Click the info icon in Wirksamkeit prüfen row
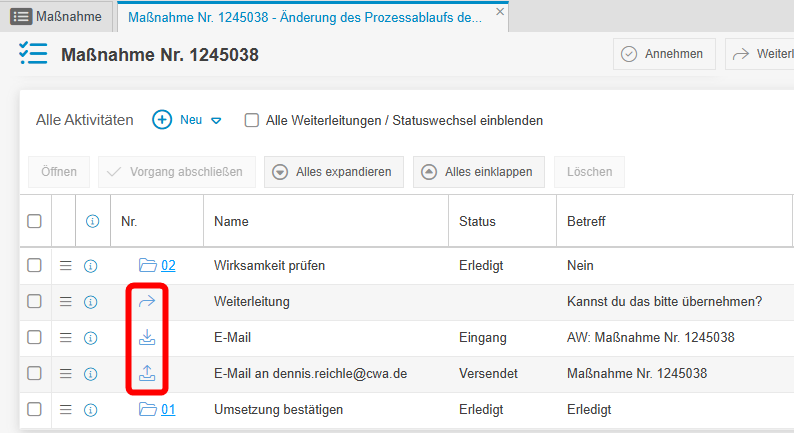The width and height of the screenshot is (794, 433). click(x=90, y=265)
